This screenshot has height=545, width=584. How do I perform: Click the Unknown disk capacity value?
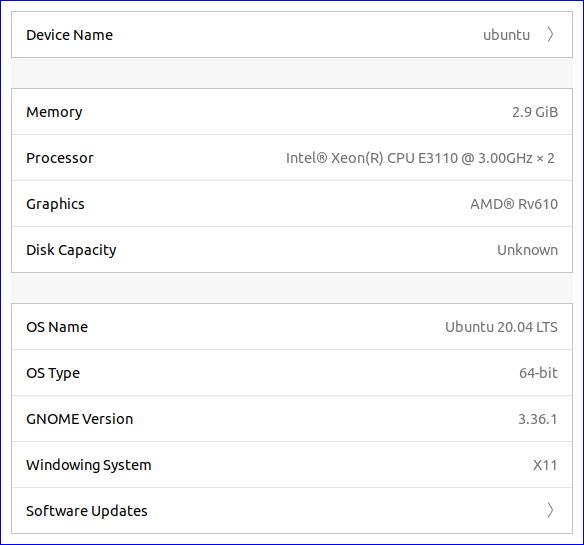point(527,250)
